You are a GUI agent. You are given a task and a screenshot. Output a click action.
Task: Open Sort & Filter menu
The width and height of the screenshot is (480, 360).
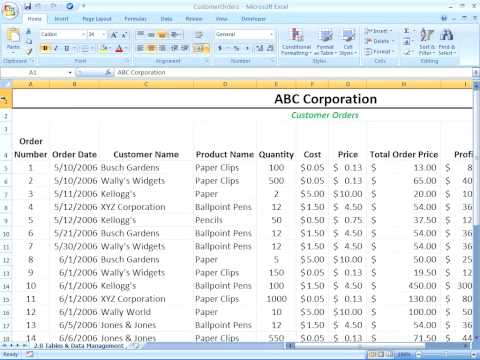tap(427, 42)
